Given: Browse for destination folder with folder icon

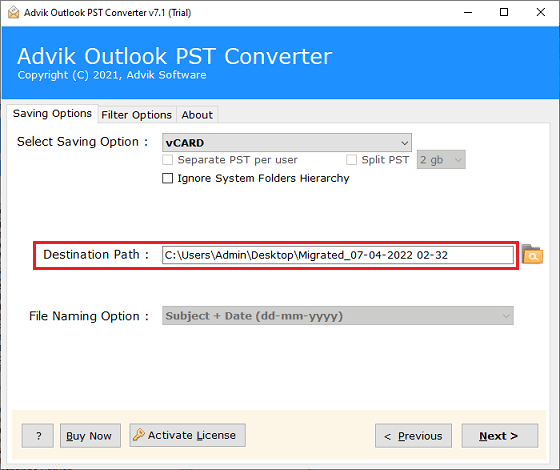Looking at the screenshot, I should 532,254.
